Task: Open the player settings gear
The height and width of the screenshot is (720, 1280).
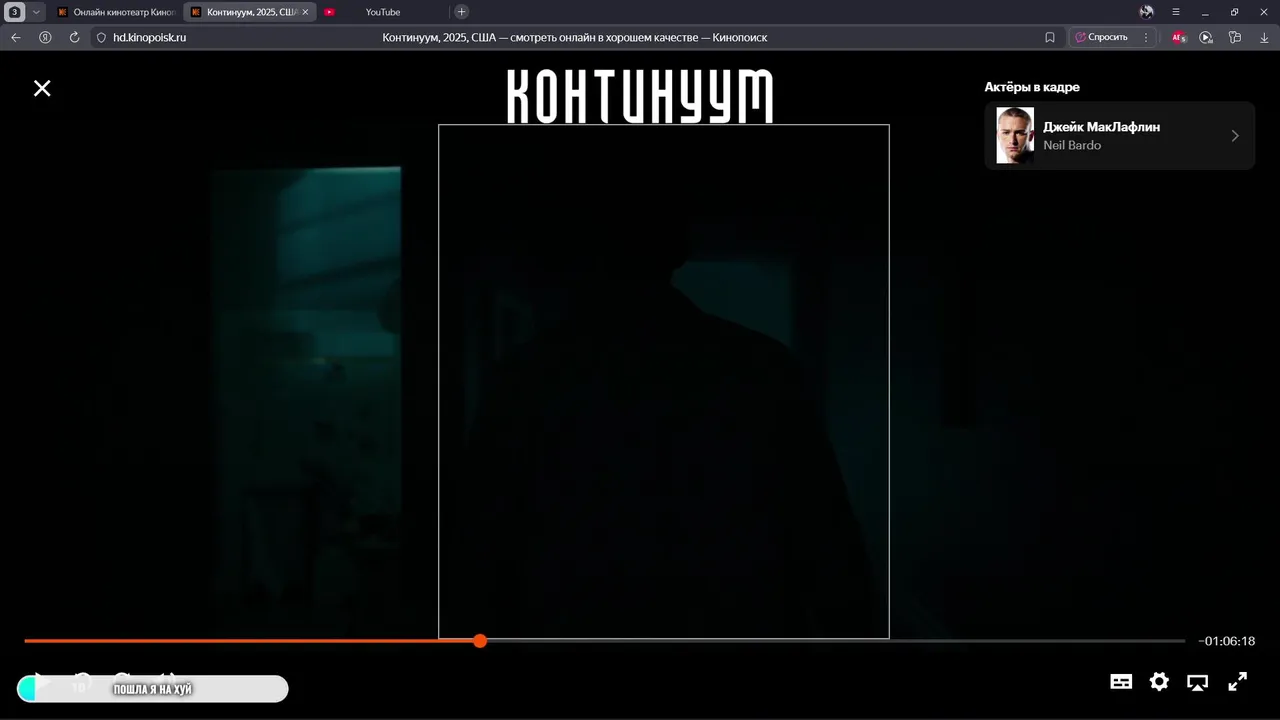Action: 1159,682
